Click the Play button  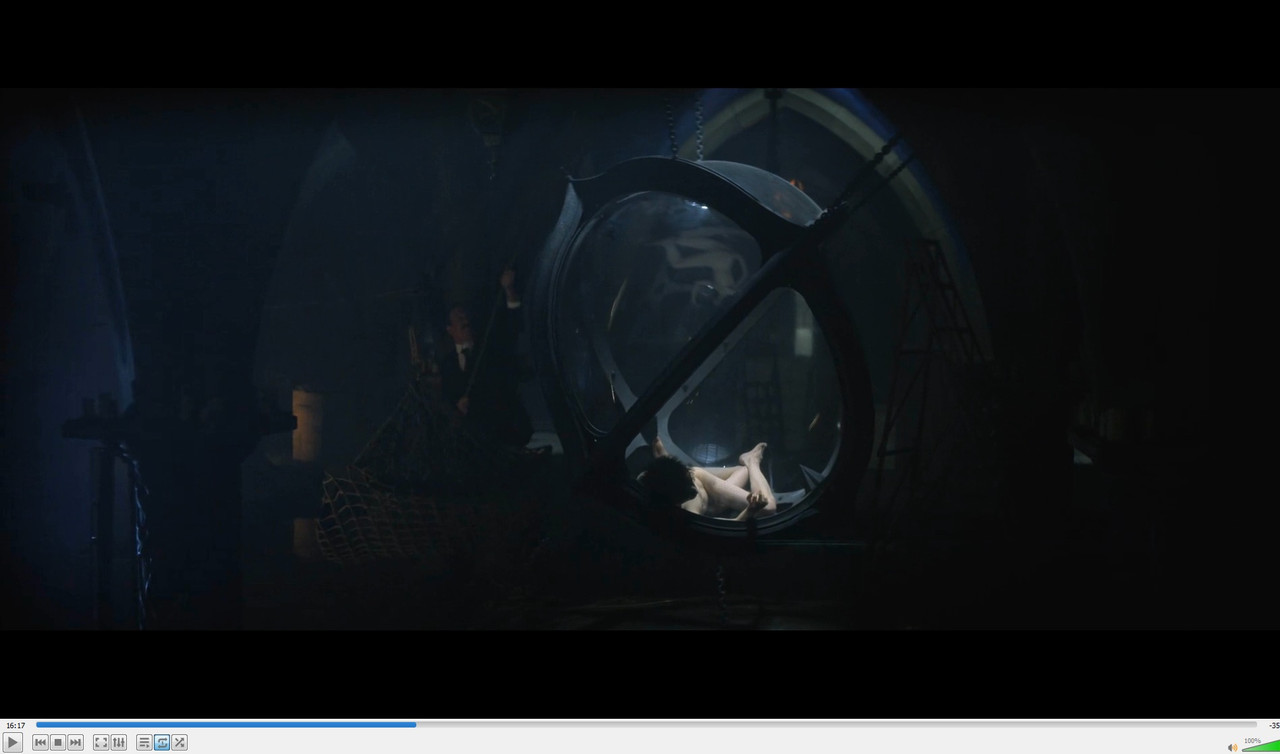pos(12,742)
